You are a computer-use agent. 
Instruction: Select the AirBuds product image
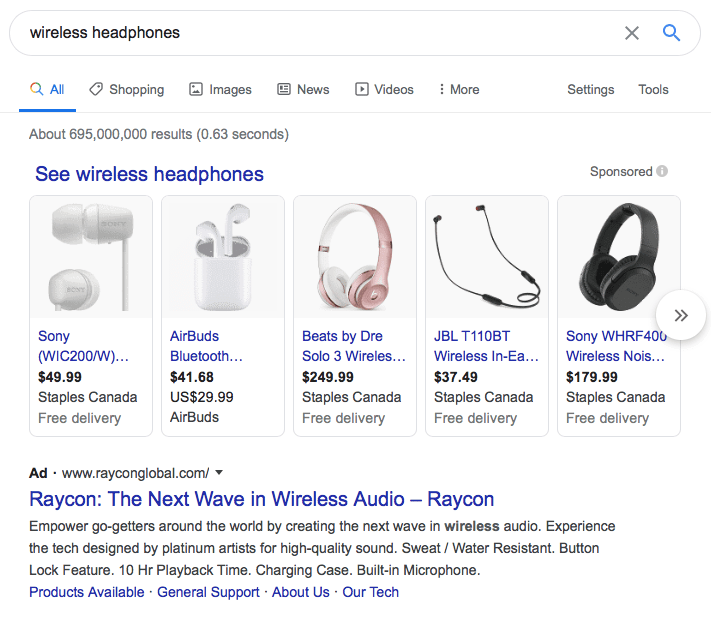click(223, 258)
